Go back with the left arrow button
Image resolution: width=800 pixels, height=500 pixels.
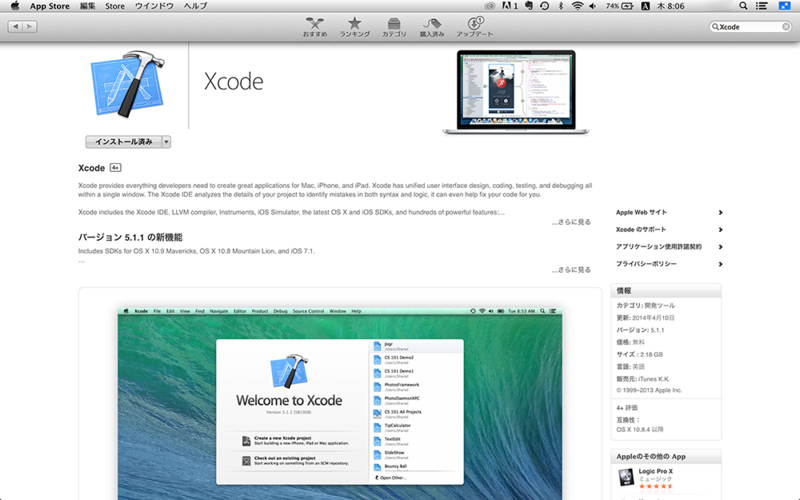pos(16,27)
